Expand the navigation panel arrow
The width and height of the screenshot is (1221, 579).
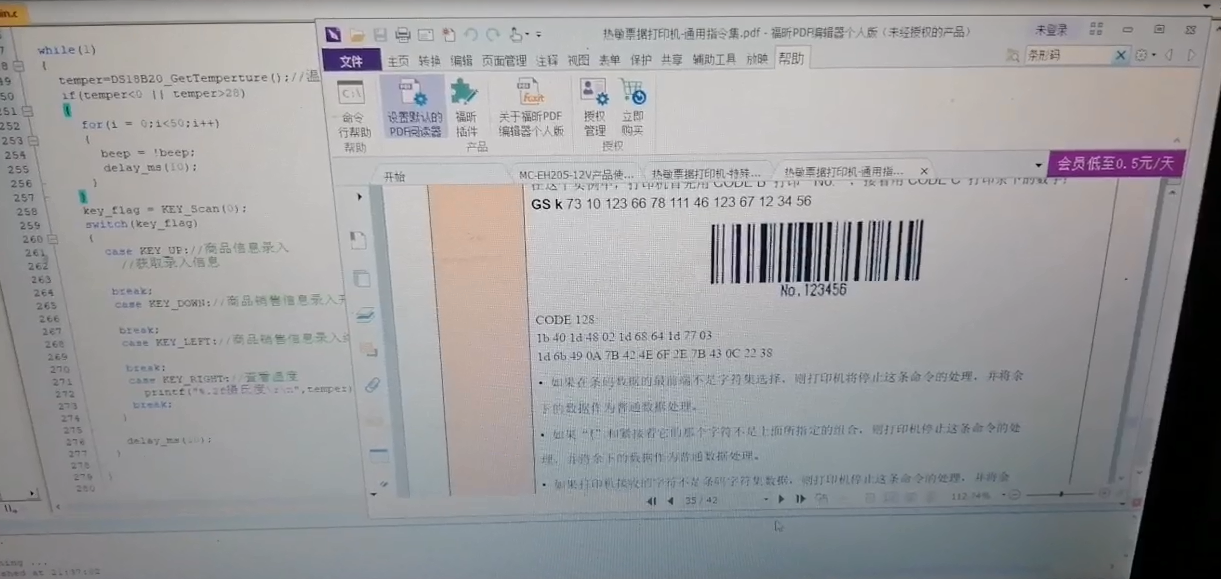(360, 197)
